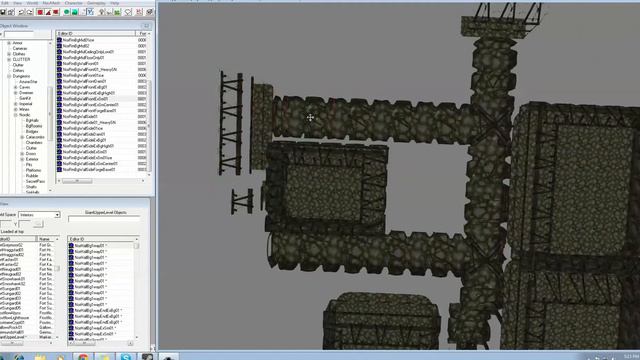Expand the CLUTTER tree node

(9, 60)
